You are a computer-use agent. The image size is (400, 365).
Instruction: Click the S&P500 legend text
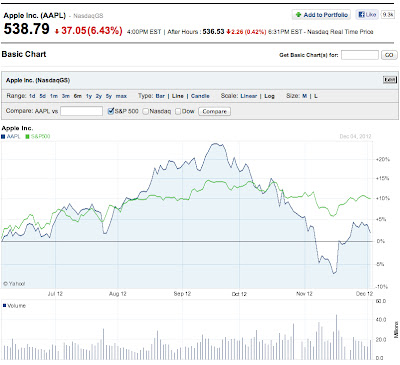click(40, 136)
